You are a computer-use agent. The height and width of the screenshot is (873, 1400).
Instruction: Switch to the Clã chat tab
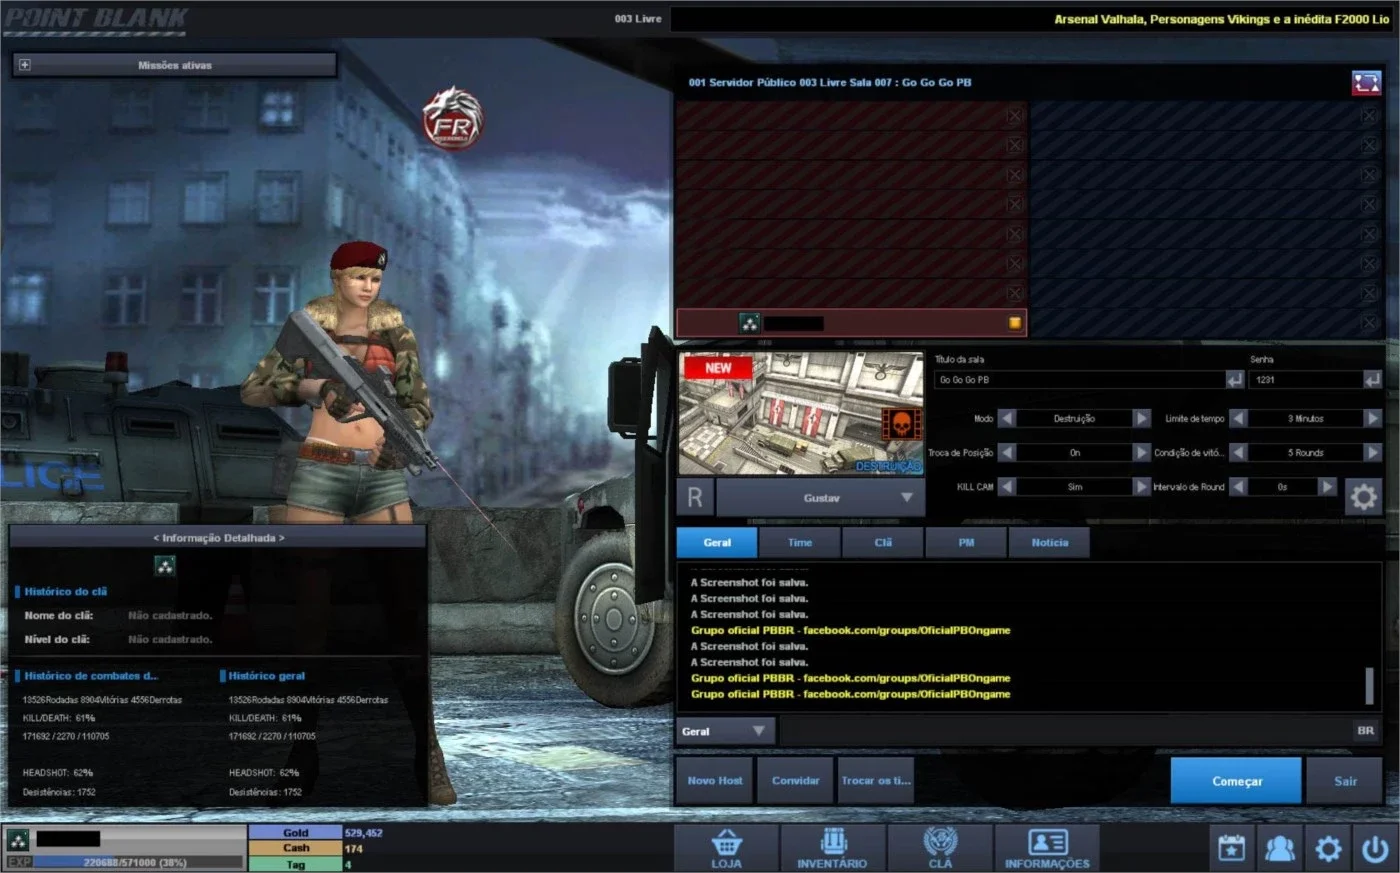pyautogui.click(x=883, y=543)
